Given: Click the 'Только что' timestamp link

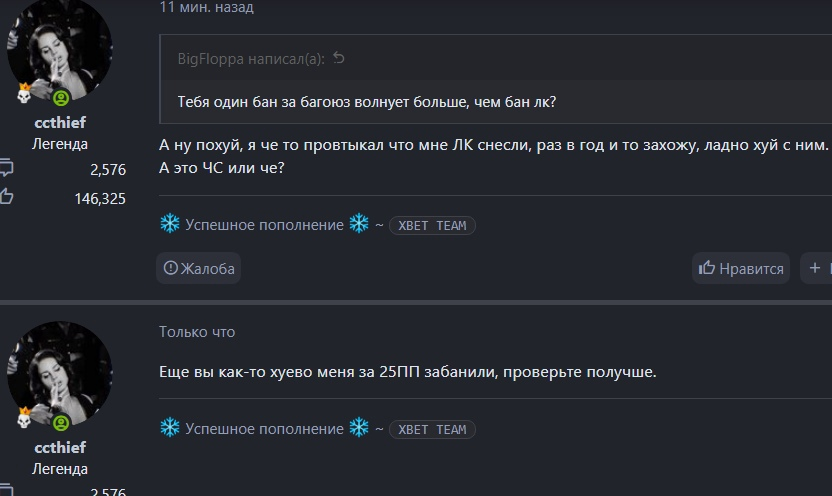Looking at the screenshot, I should click(x=197, y=332).
